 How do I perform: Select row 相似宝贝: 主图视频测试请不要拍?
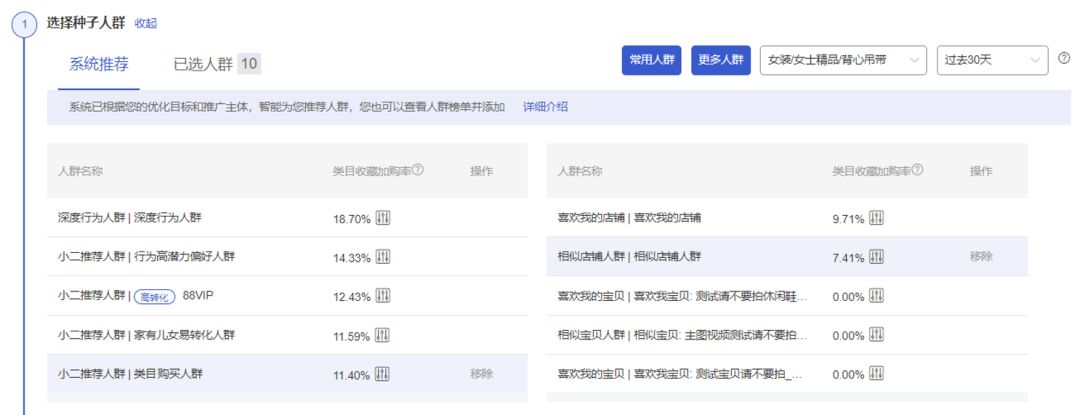787,336
